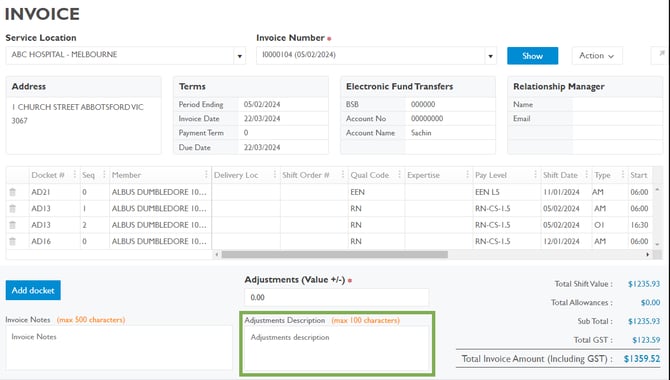670x380 pixels.
Task: Sort by Delivery Loc column header
Action: 236,175
